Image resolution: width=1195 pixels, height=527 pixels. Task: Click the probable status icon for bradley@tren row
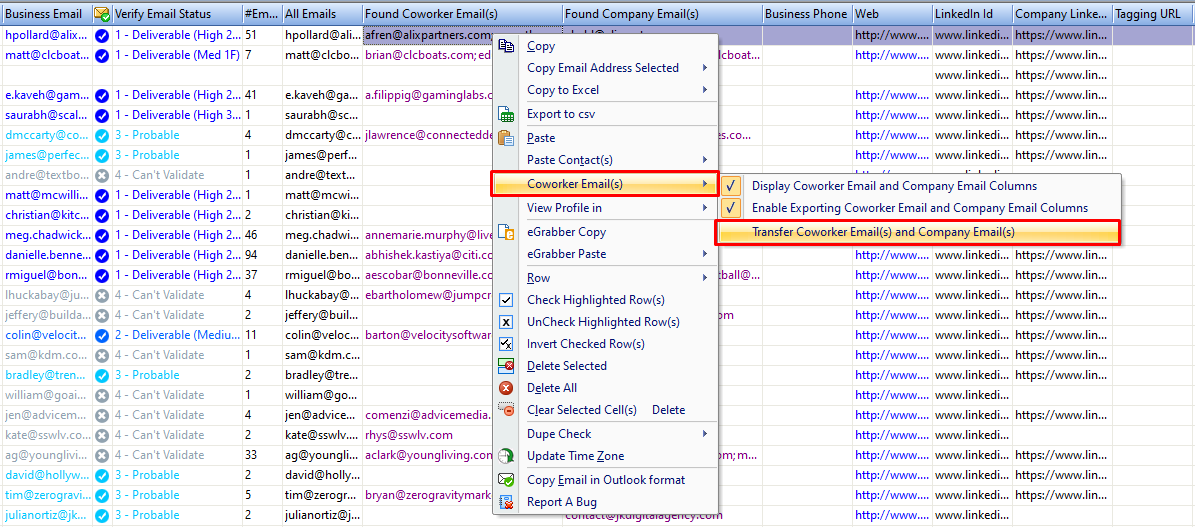pyautogui.click(x=101, y=375)
